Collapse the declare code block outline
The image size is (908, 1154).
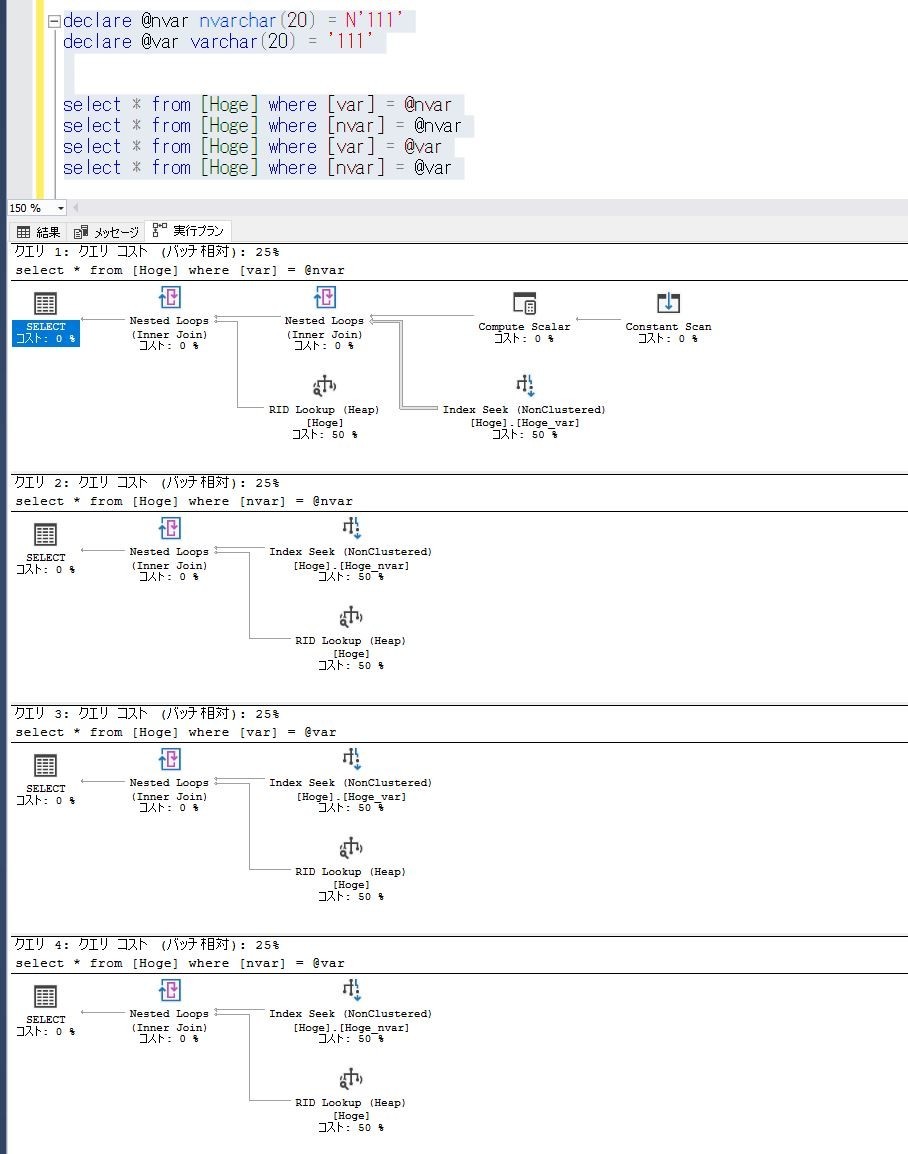[54, 21]
